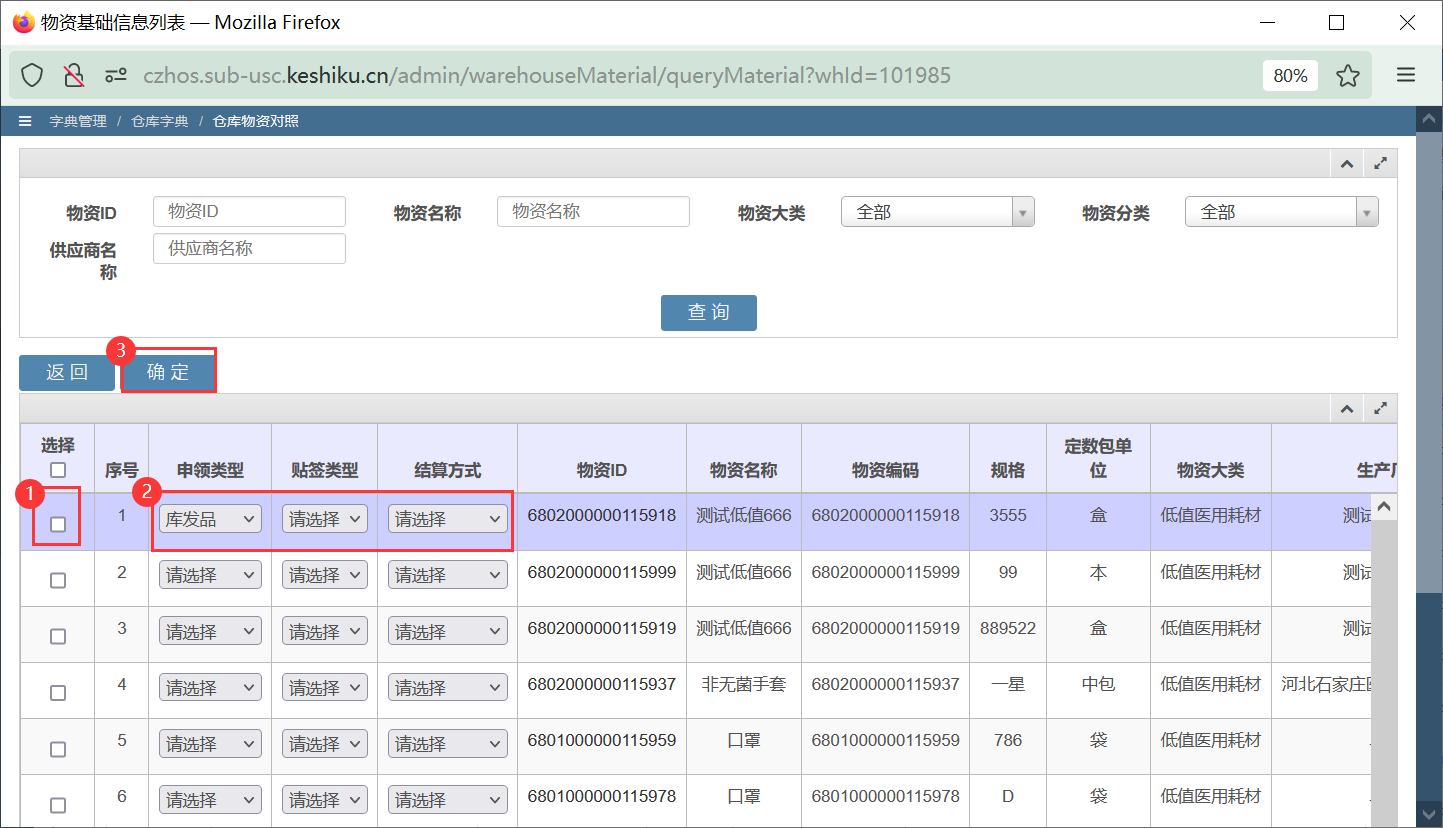Collapse the search filter panel
This screenshot has height=828, width=1443.
tap(1347, 163)
